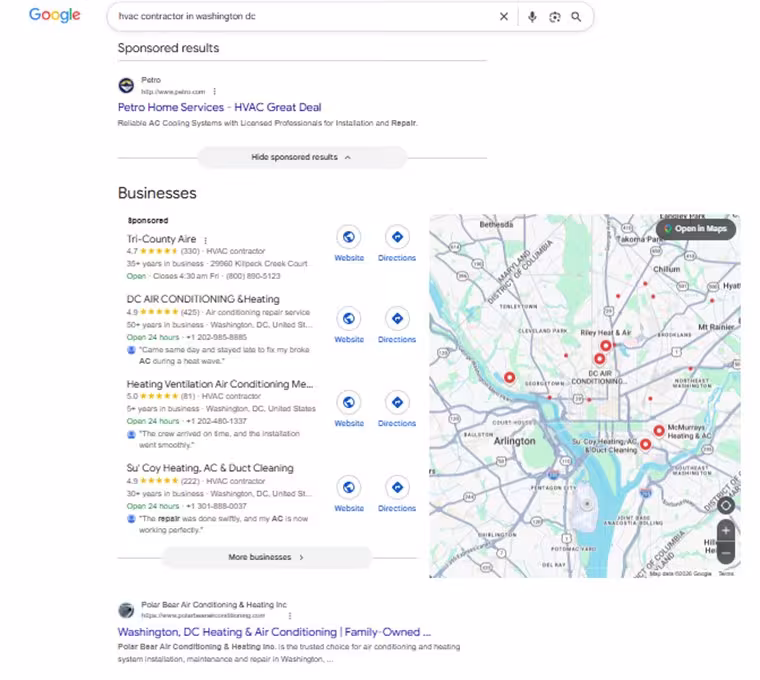The image size is (760, 680).
Task: Select Su' Coy Heating map pin
Action: (646, 444)
